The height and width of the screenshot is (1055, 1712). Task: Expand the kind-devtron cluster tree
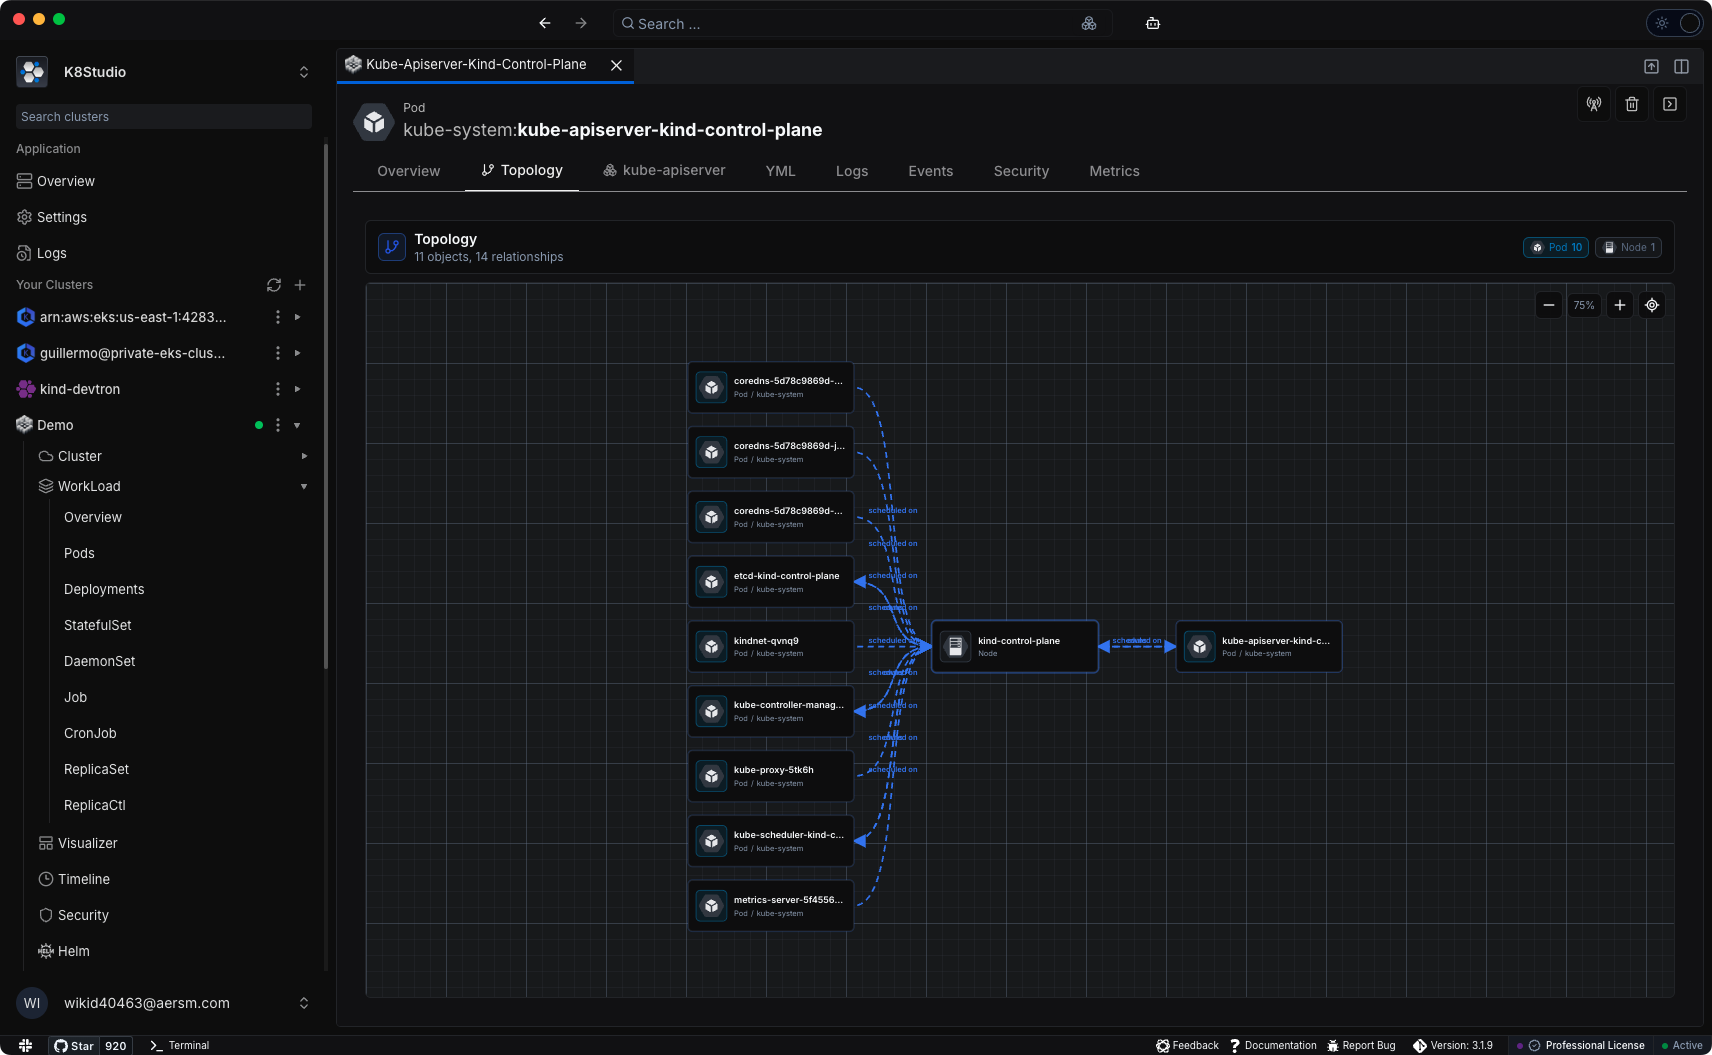[x=297, y=389]
